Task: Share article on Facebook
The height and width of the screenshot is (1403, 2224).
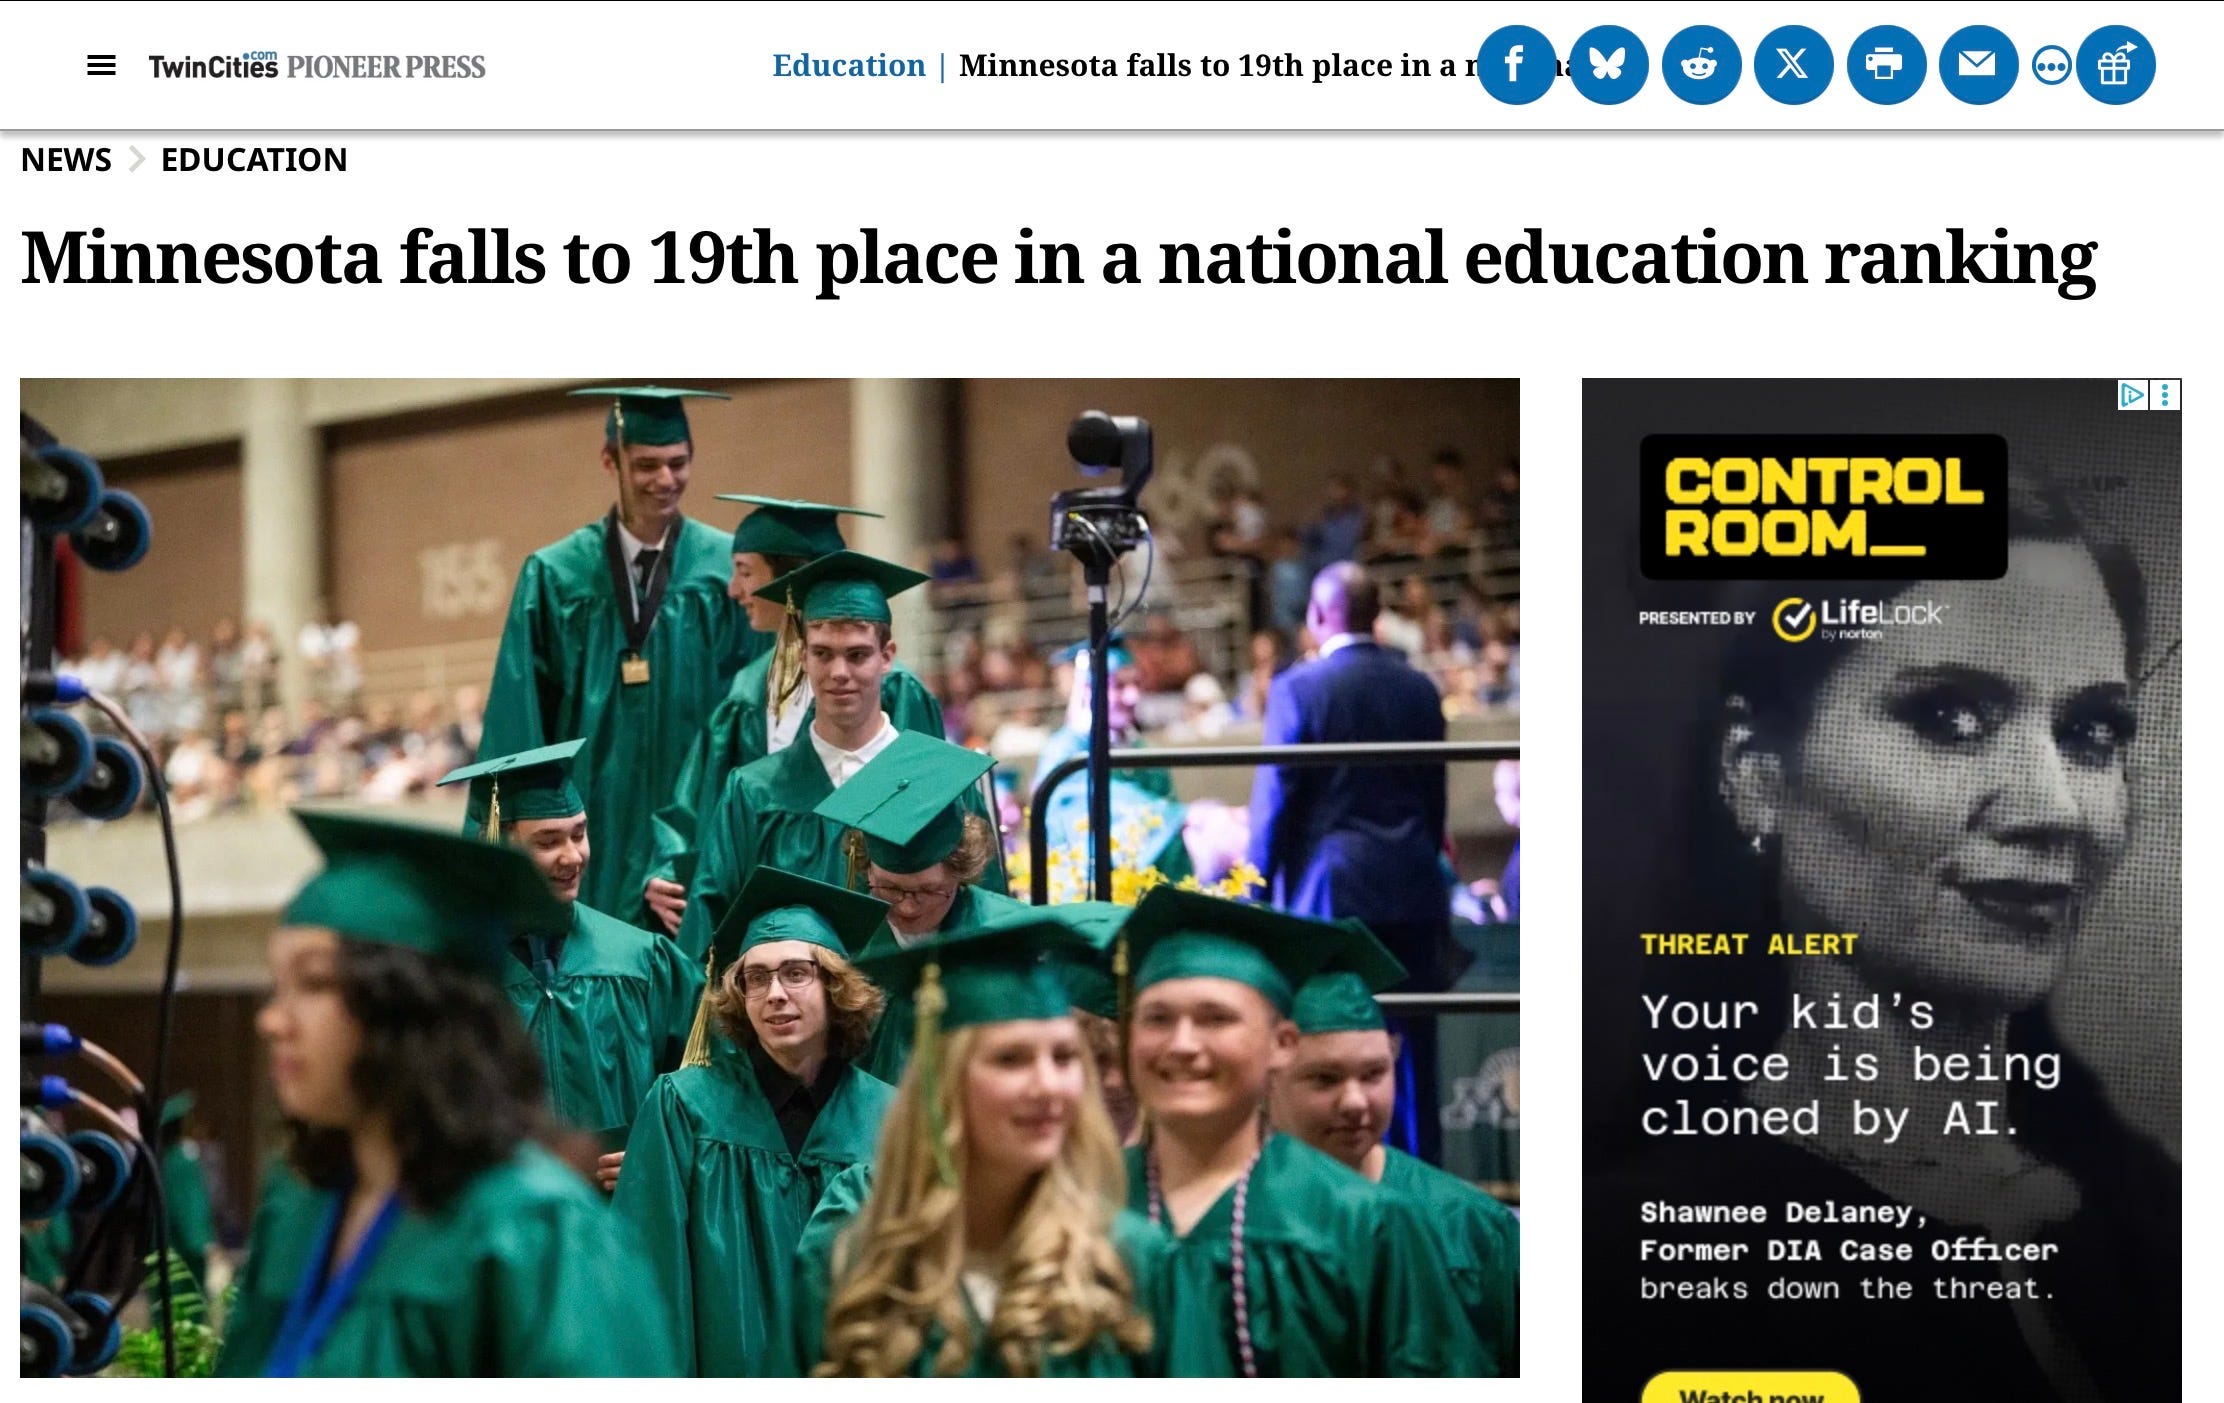Action: [x=1516, y=65]
